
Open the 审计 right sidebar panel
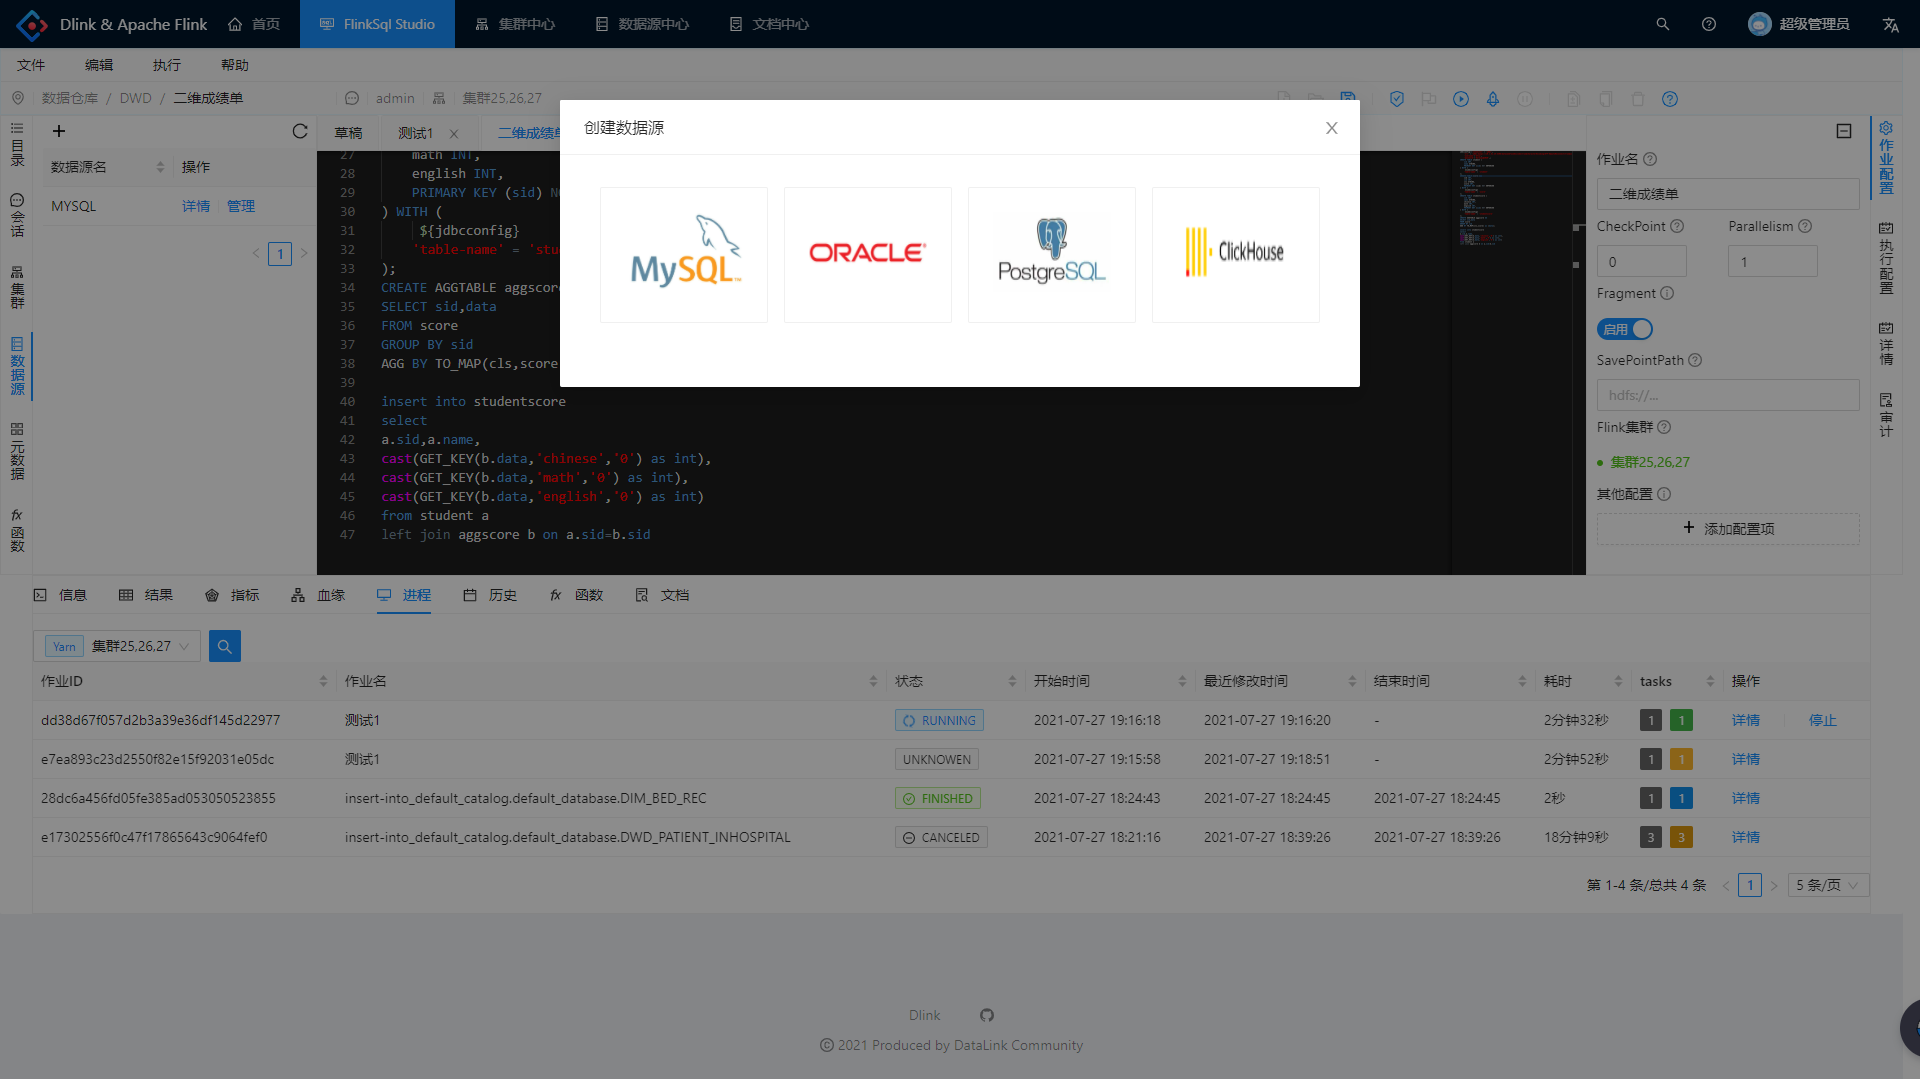[1886, 415]
